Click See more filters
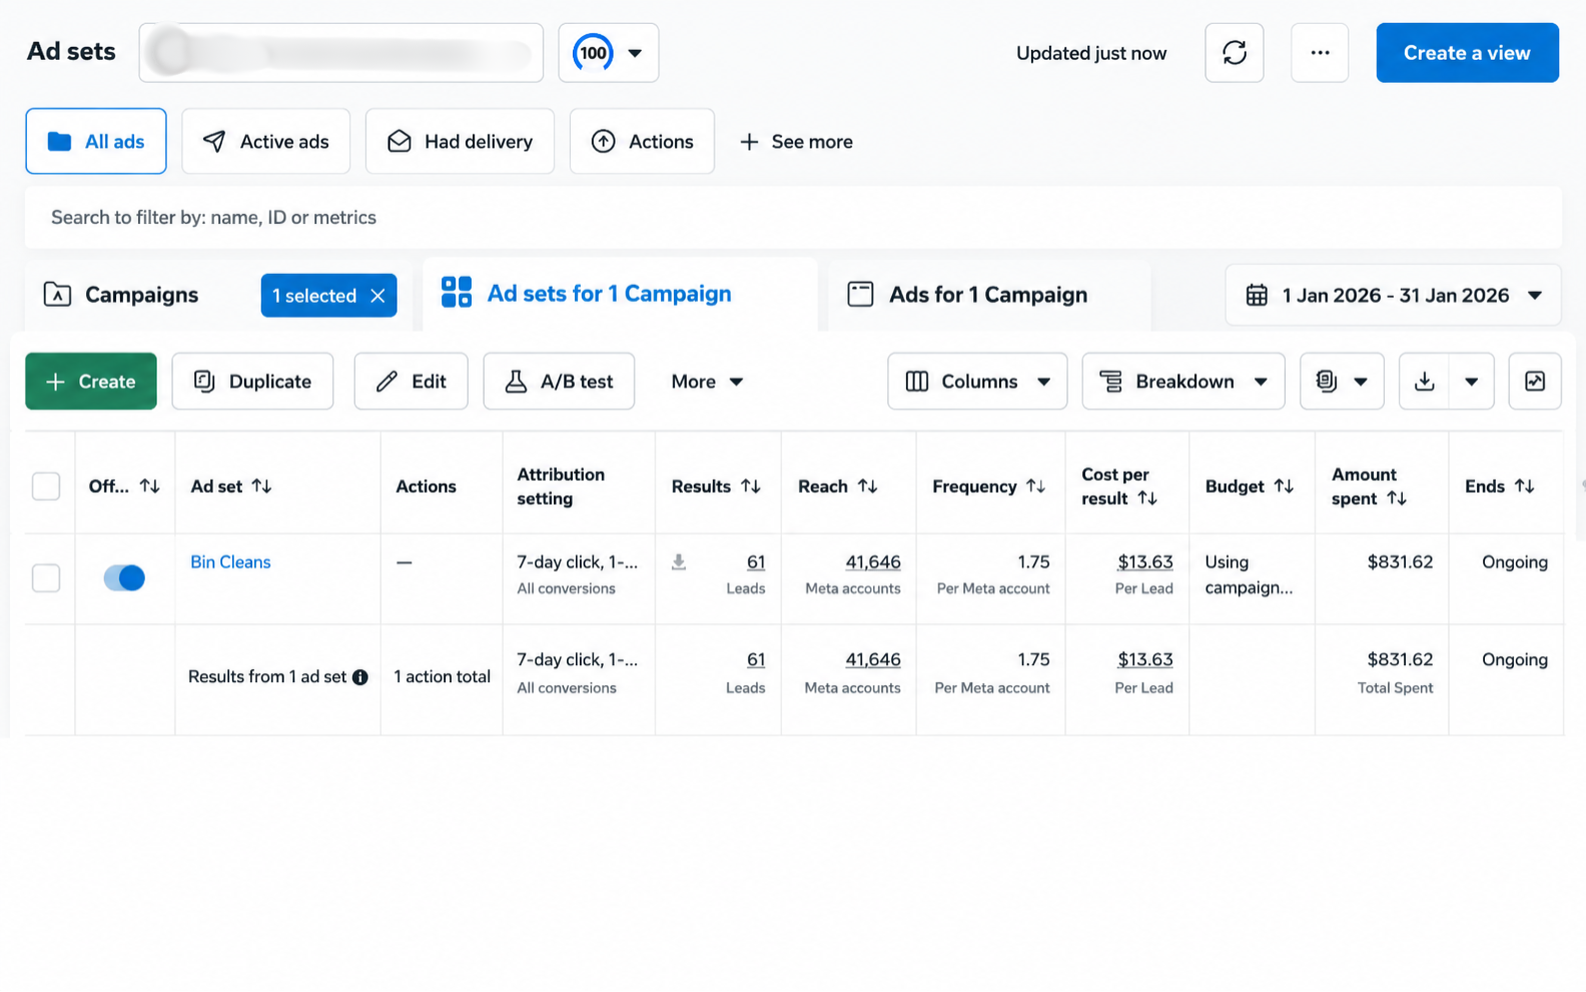This screenshot has width=1586, height=992. click(796, 142)
